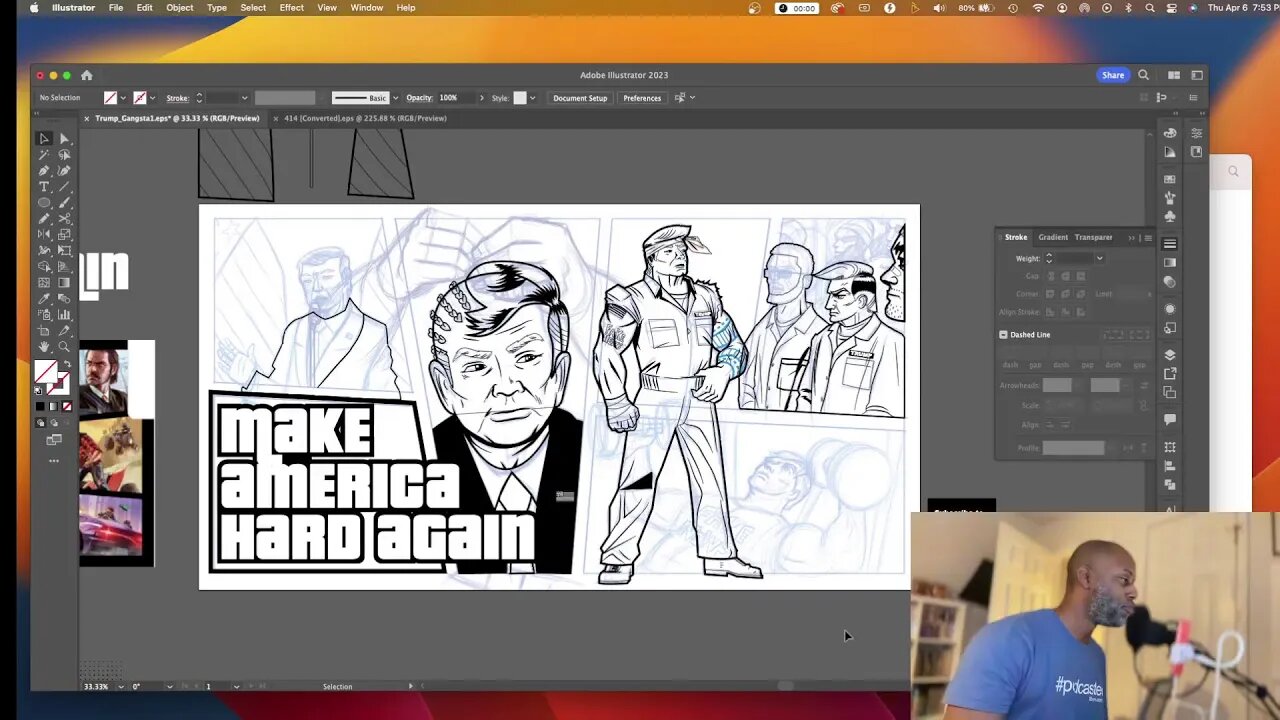1280x720 pixels.
Task: Reset default fill and stroke
Action: [x=38, y=391]
